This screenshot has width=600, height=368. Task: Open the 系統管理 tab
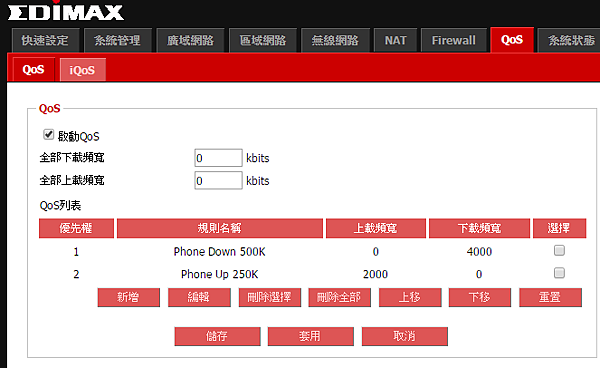[x=117, y=40]
